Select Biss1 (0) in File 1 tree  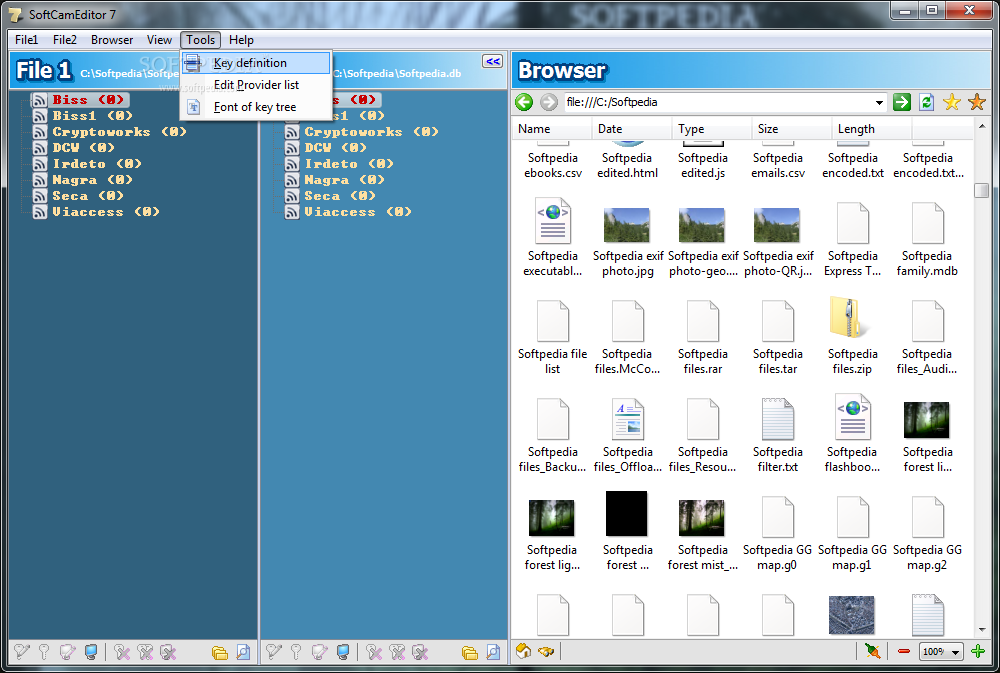[x=92, y=115]
